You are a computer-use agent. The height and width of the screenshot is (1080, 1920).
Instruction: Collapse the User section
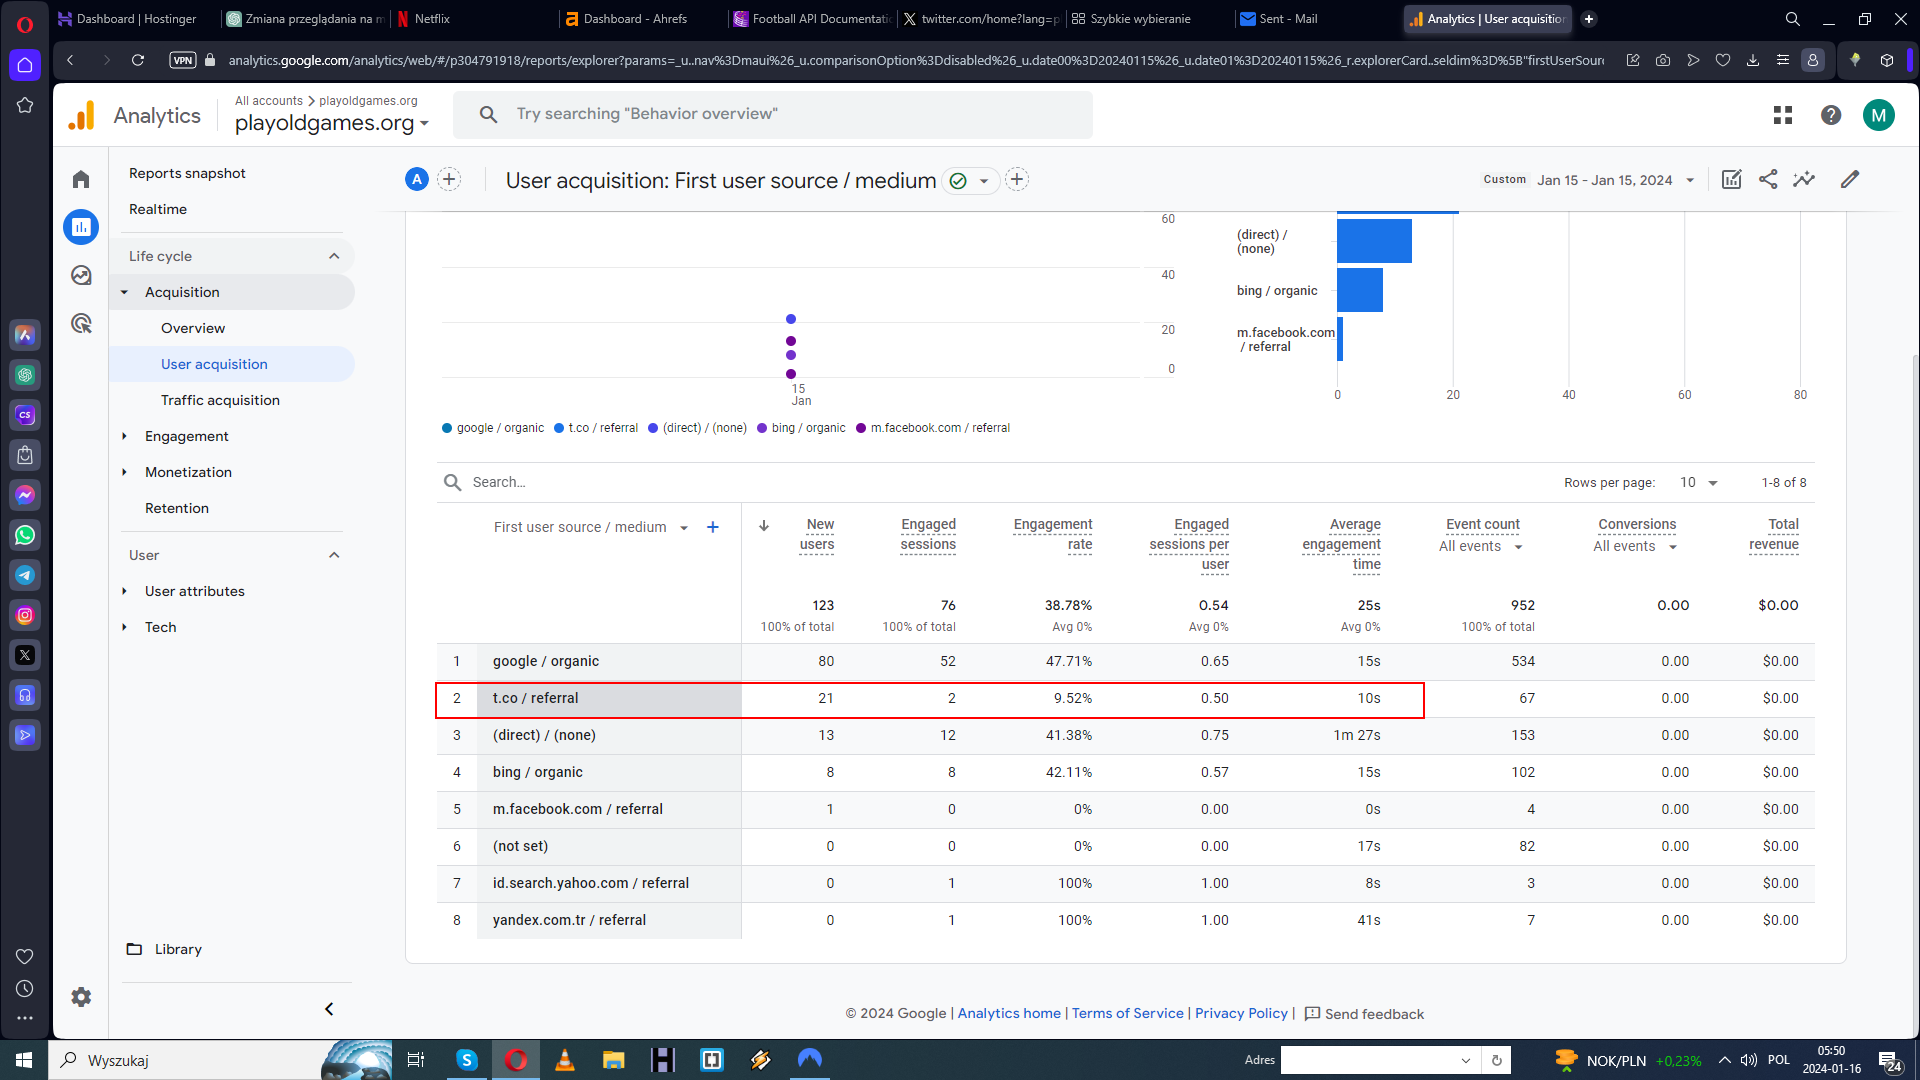[334, 555]
